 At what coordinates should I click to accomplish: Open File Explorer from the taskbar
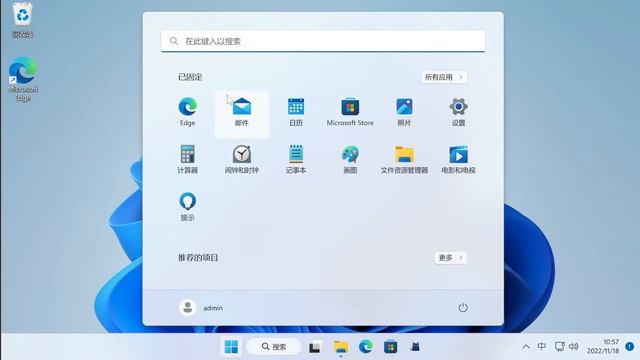tap(340, 347)
